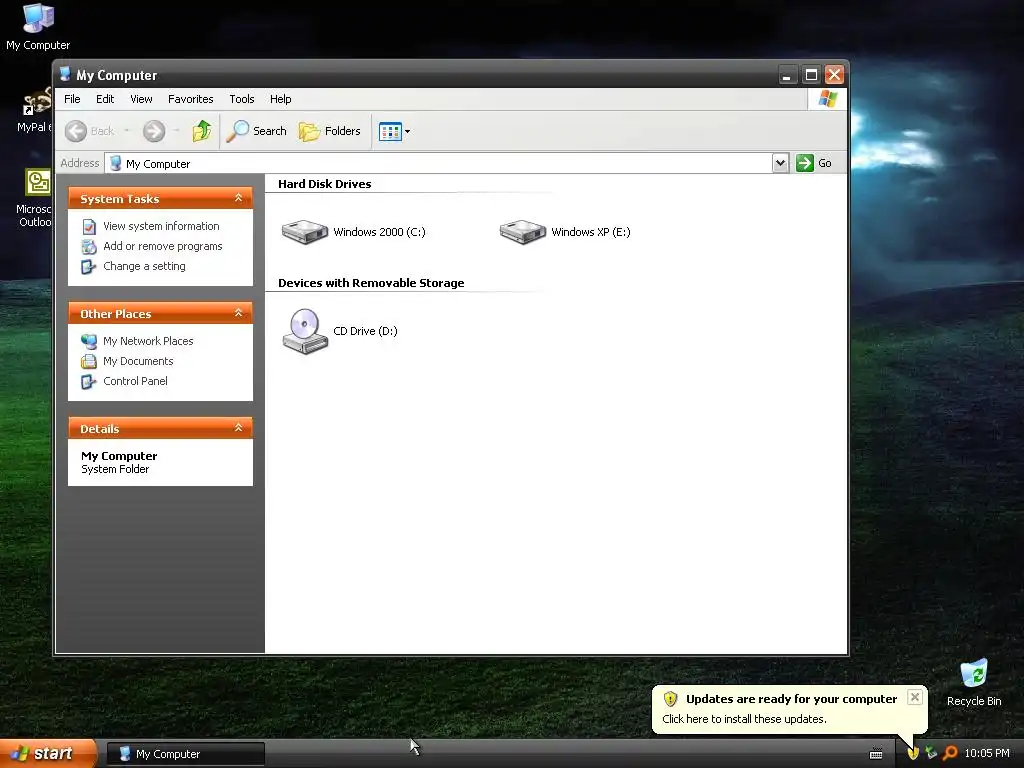Open the Back history dropdown arrow
This screenshot has height=768, width=1024.
pos(127,131)
